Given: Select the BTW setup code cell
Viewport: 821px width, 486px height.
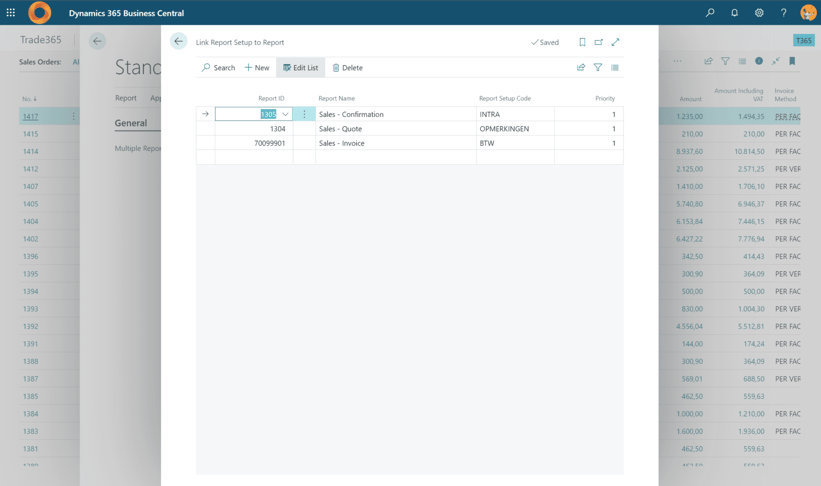Looking at the screenshot, I should coord(515,143).
